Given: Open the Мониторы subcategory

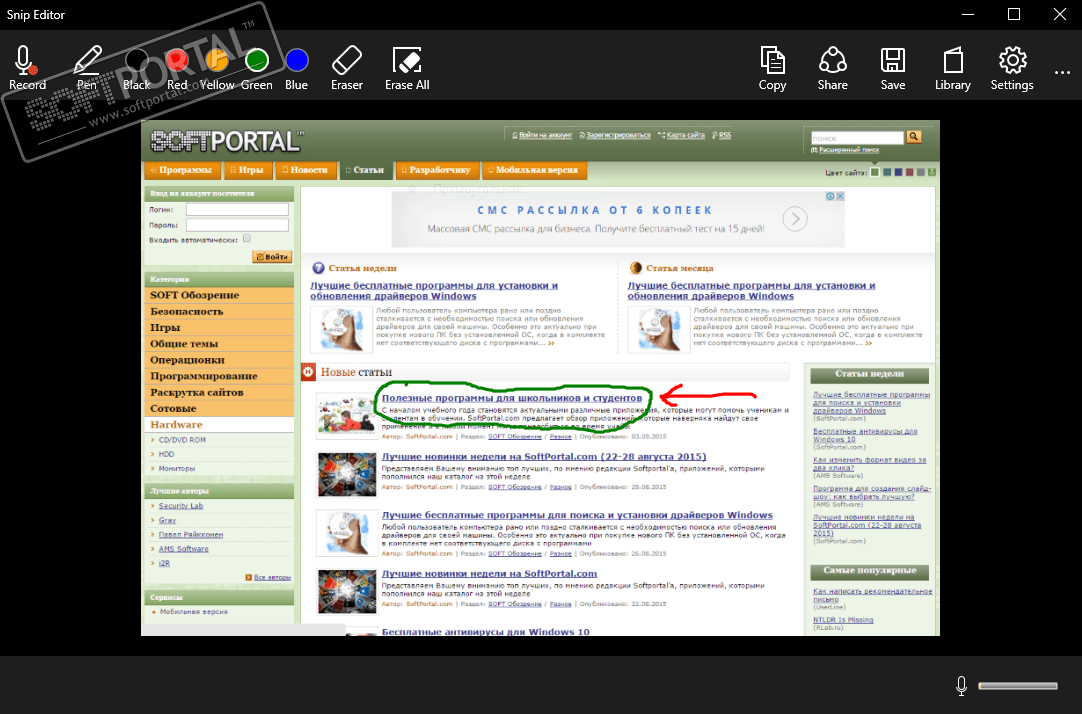Looking at the screenshot, I should (x=177, y=468).
